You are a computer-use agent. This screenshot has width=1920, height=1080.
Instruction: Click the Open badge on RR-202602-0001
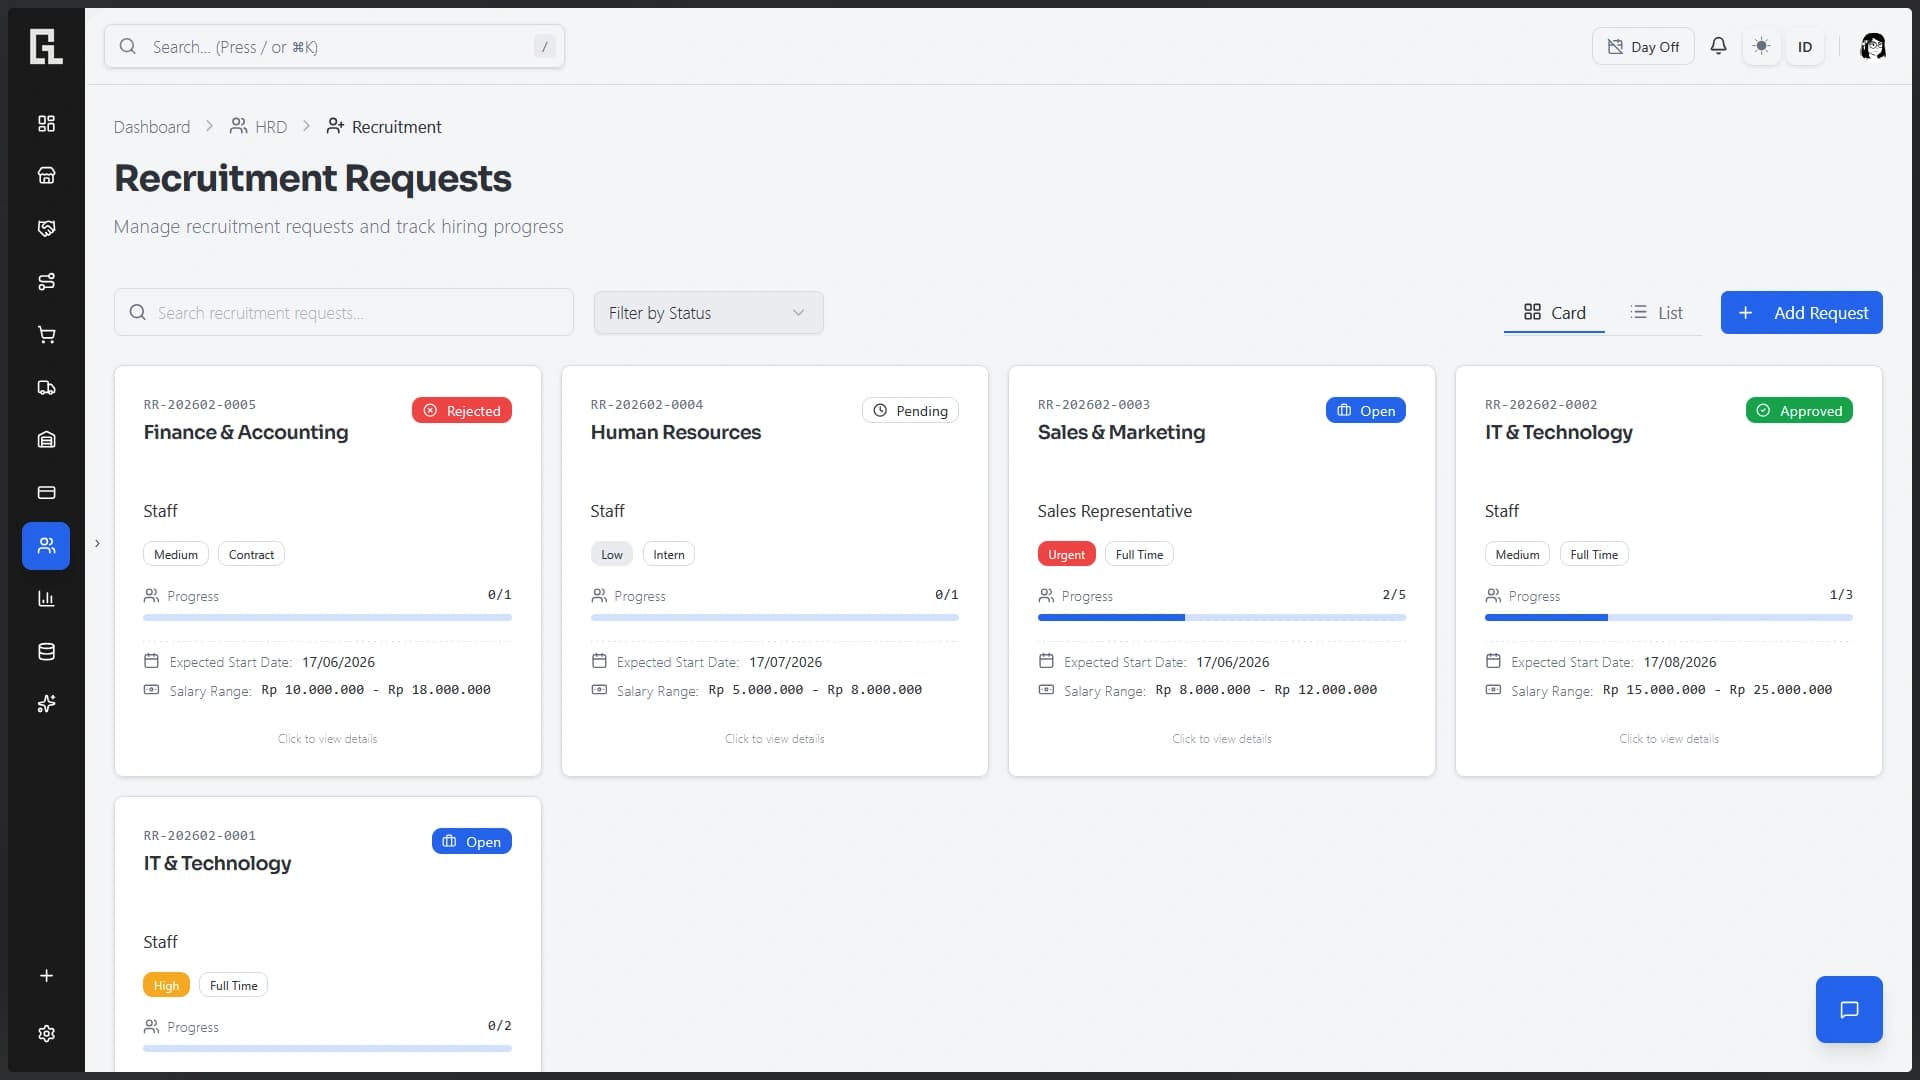[x=472, y=842]
